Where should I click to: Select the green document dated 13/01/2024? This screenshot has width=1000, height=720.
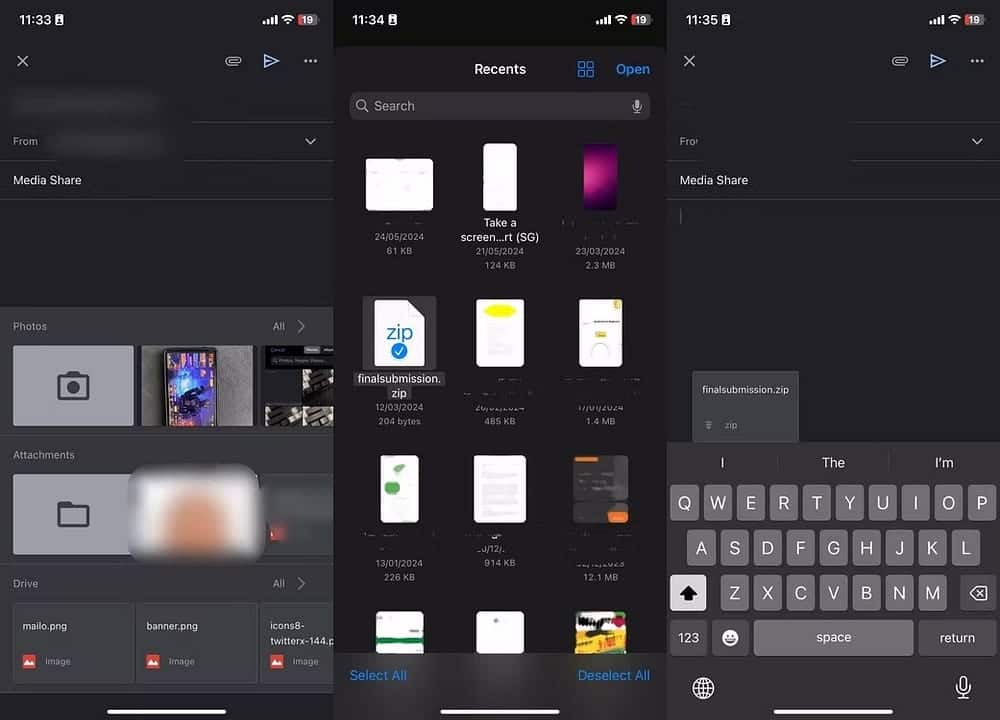[x=399, y=489]
